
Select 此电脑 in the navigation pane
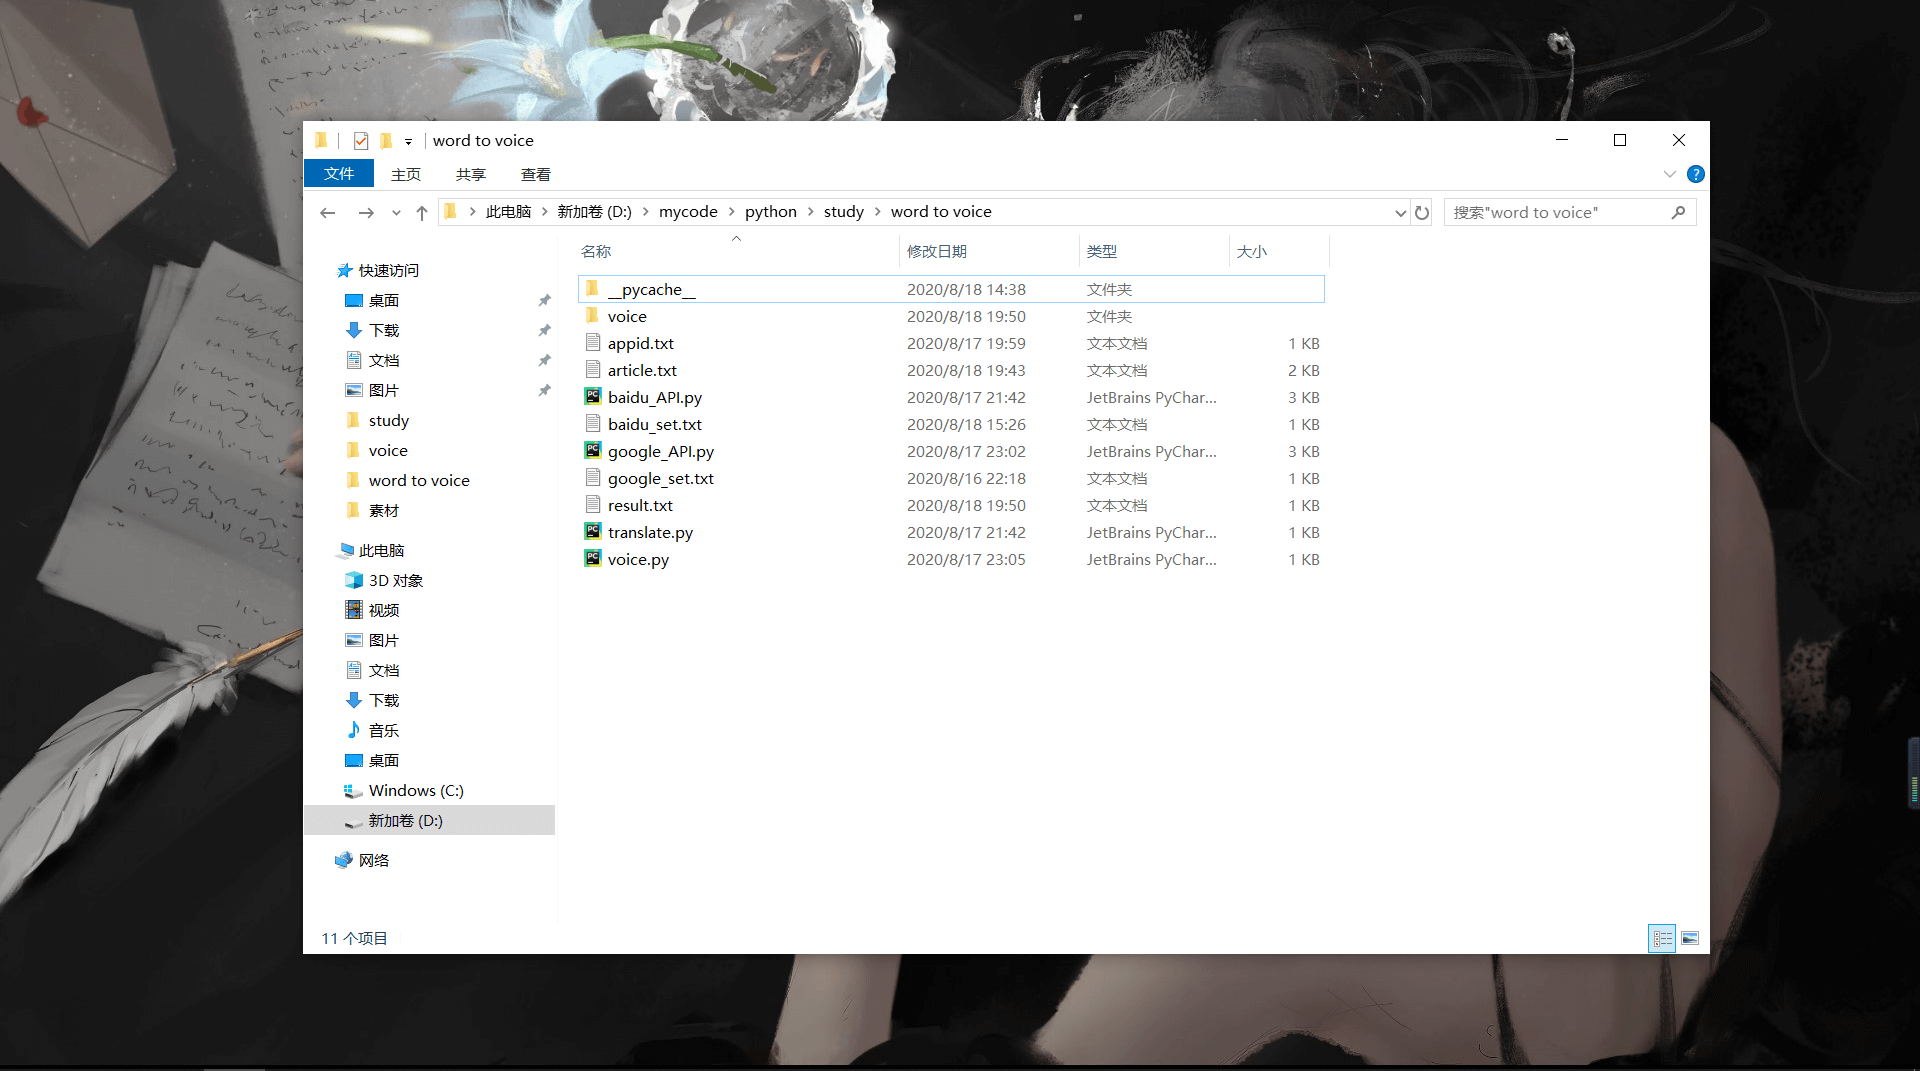point(381,550)
